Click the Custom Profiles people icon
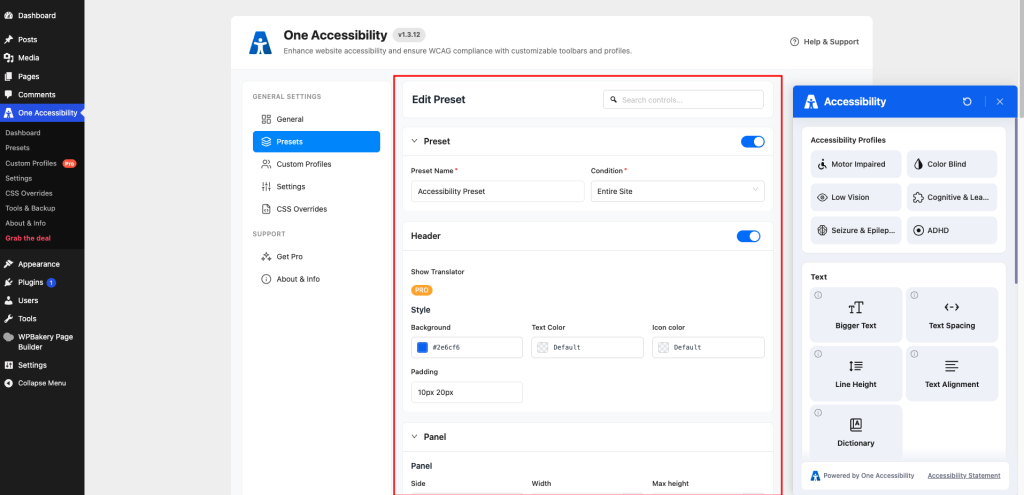 tap(266, 164)
